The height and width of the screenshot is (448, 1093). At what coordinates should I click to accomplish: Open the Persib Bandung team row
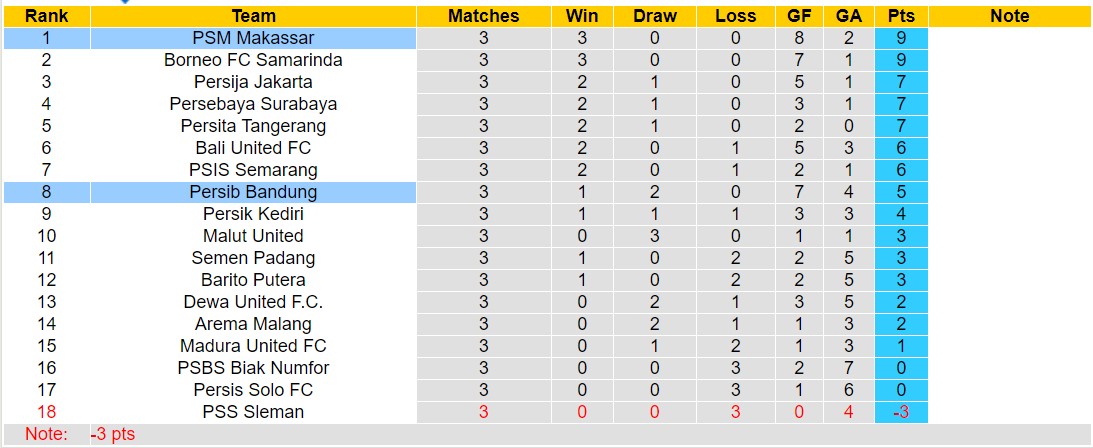pyautogui.click(x=253, y=192)
